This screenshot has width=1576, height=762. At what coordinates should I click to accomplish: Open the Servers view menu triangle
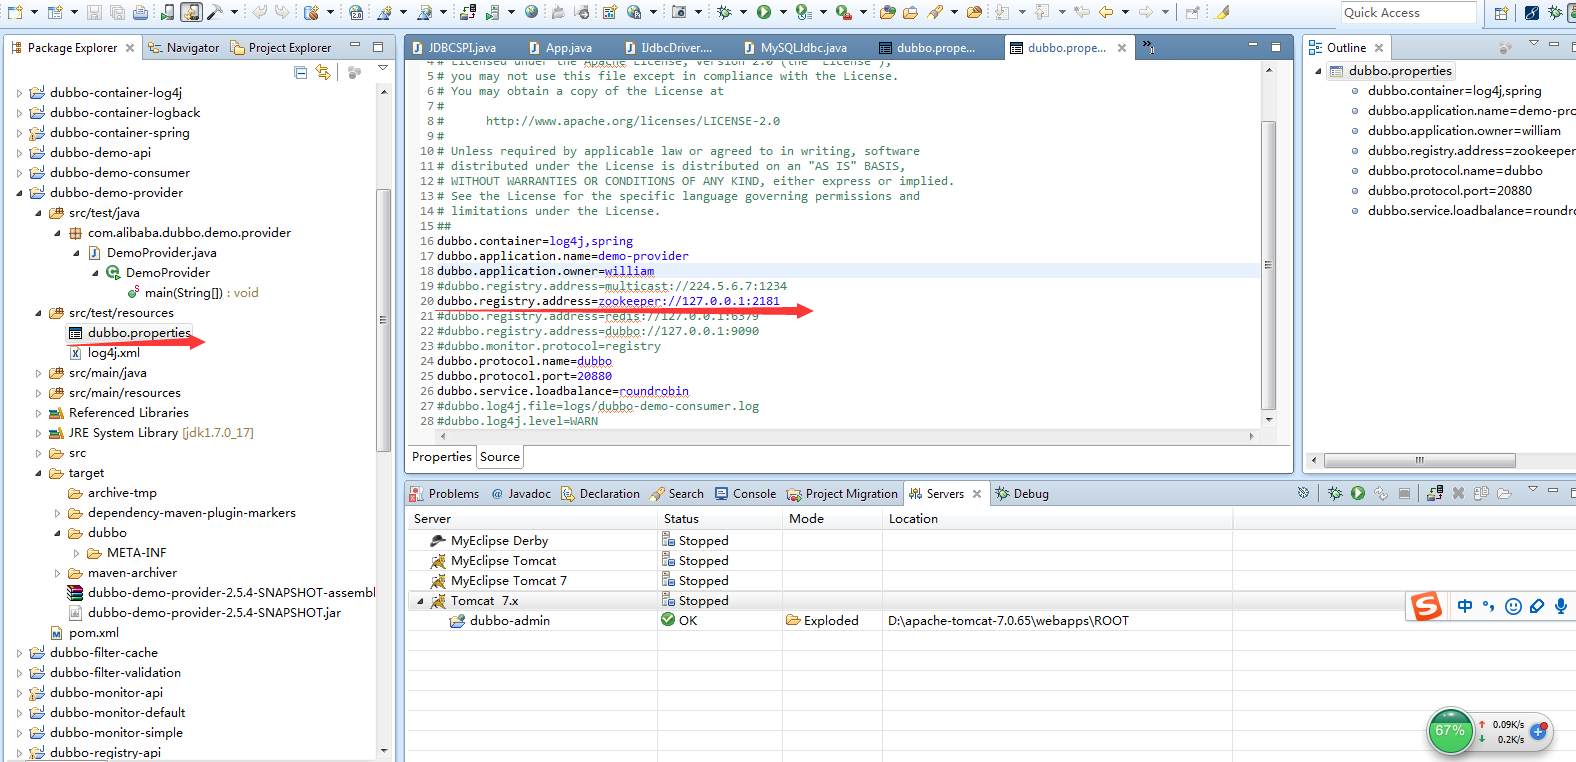[x=1532, y=489]
